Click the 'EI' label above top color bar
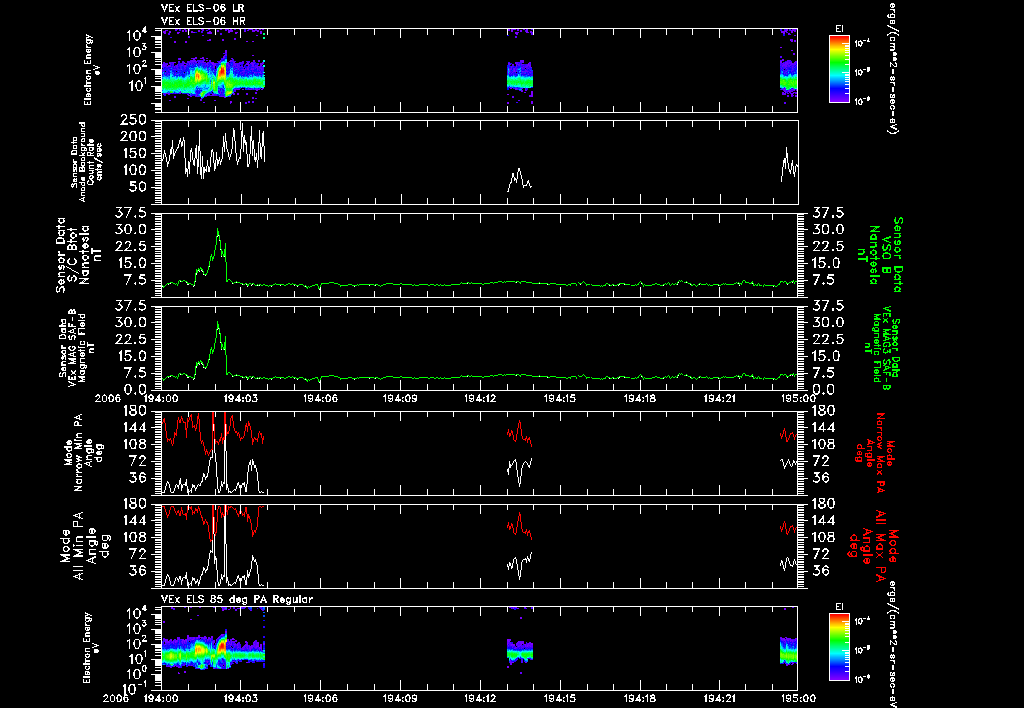1024x708 pixels. tap(839, 29)
